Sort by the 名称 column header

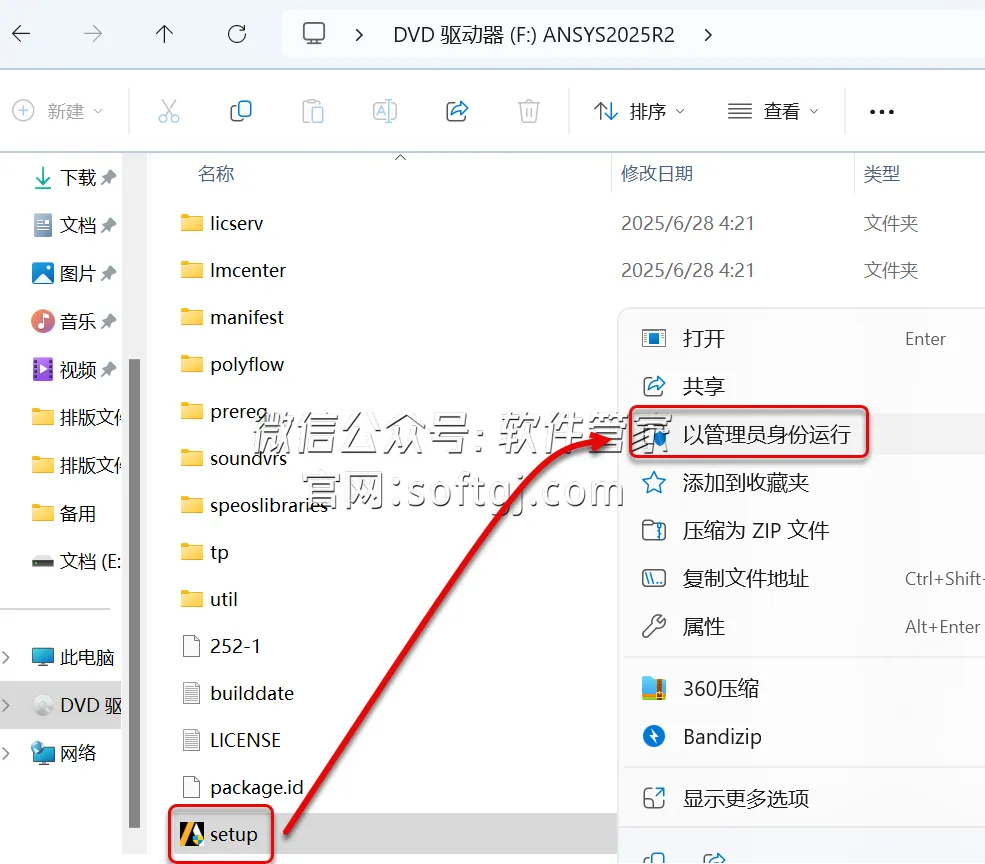tap(215, 173)
